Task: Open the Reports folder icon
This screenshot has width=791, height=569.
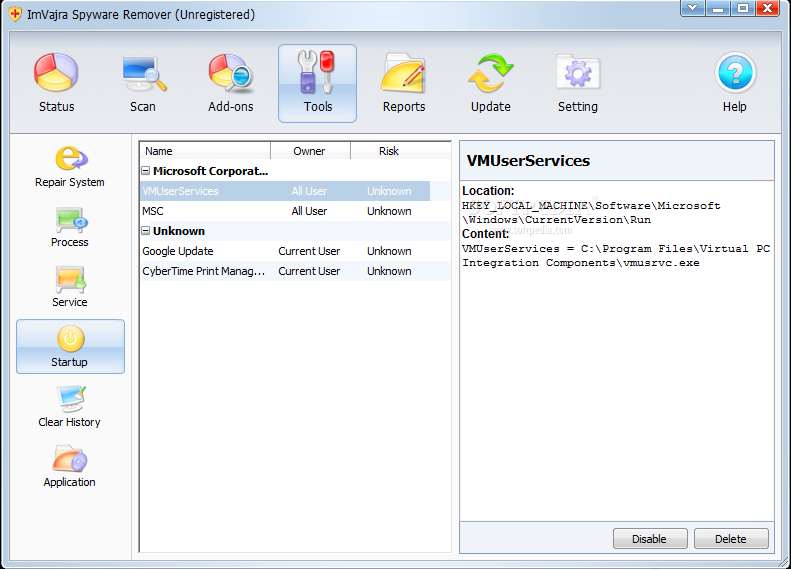Action: pyautogui.click(x=404, y=73)
